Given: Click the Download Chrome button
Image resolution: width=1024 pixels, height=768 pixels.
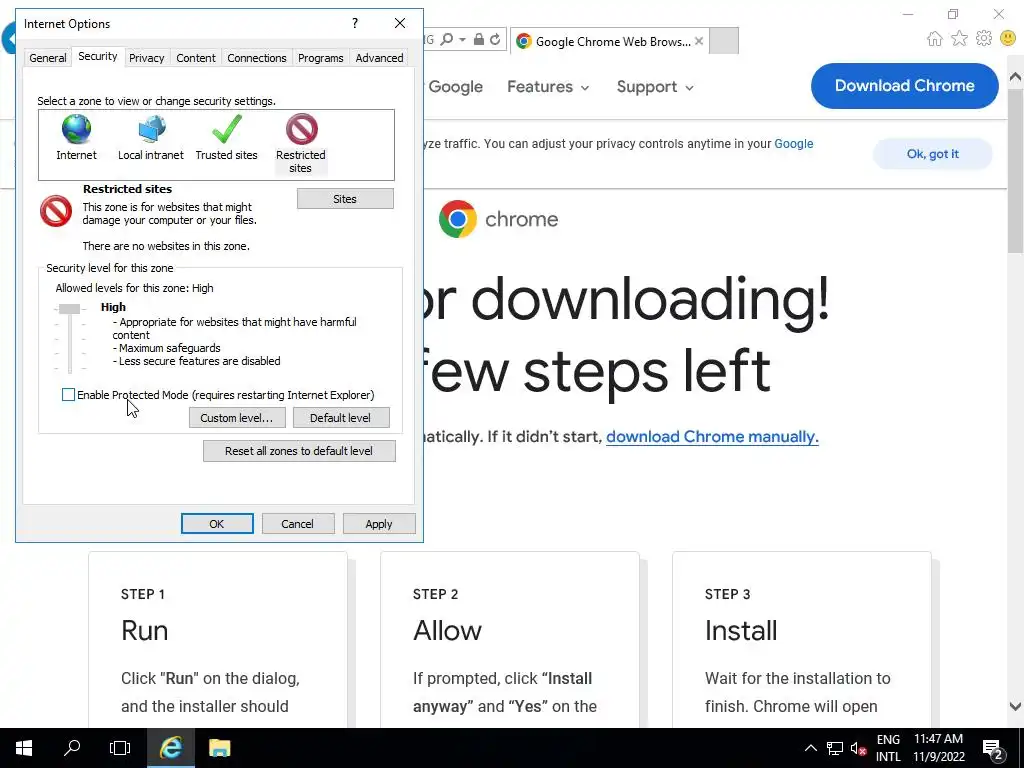Looking at the screenshot, I should coord(904,86).
